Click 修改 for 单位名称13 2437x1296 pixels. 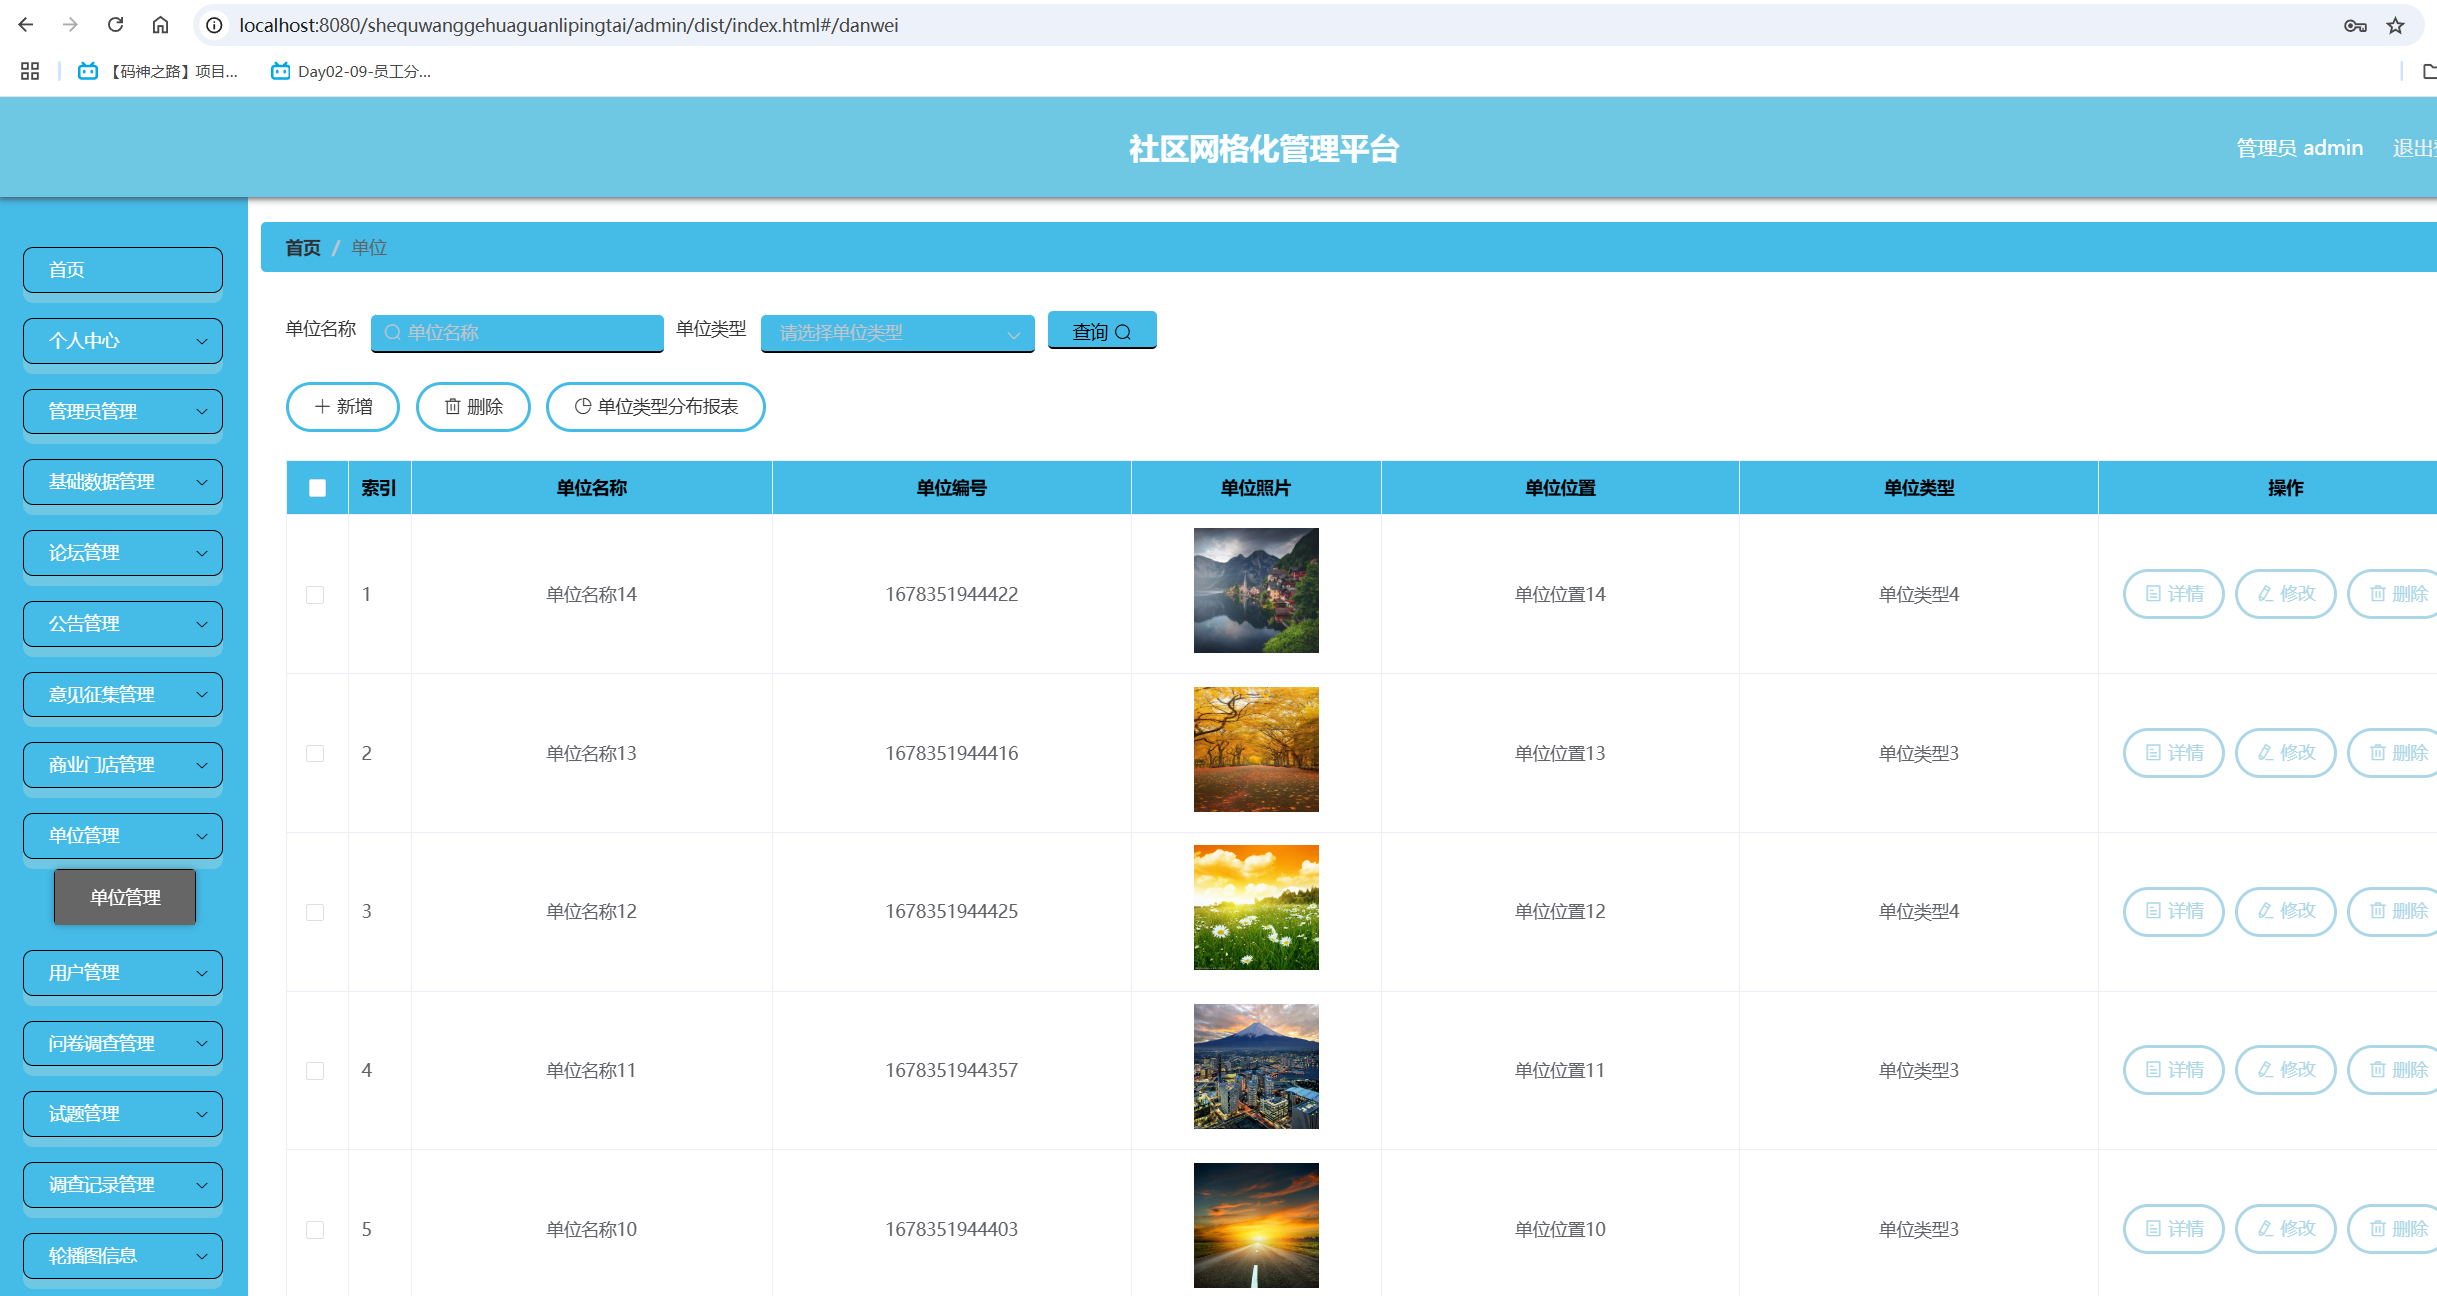point(2285,753)
